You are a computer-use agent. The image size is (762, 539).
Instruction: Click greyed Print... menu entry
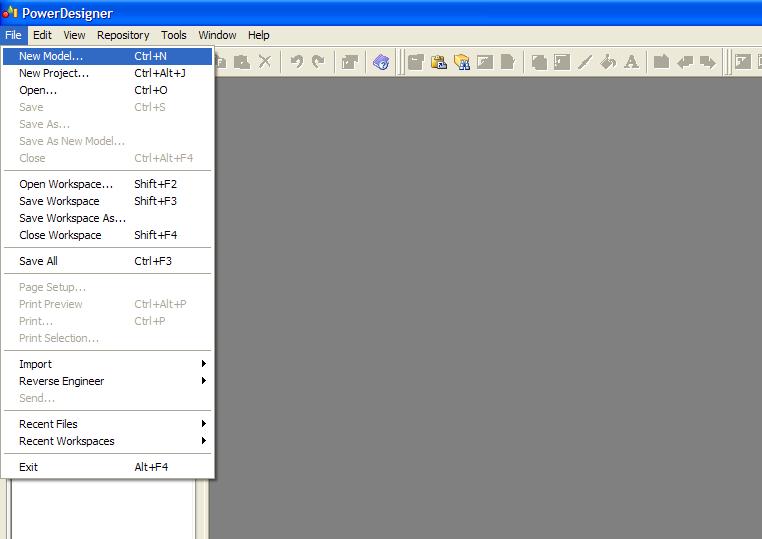point(107,321)
